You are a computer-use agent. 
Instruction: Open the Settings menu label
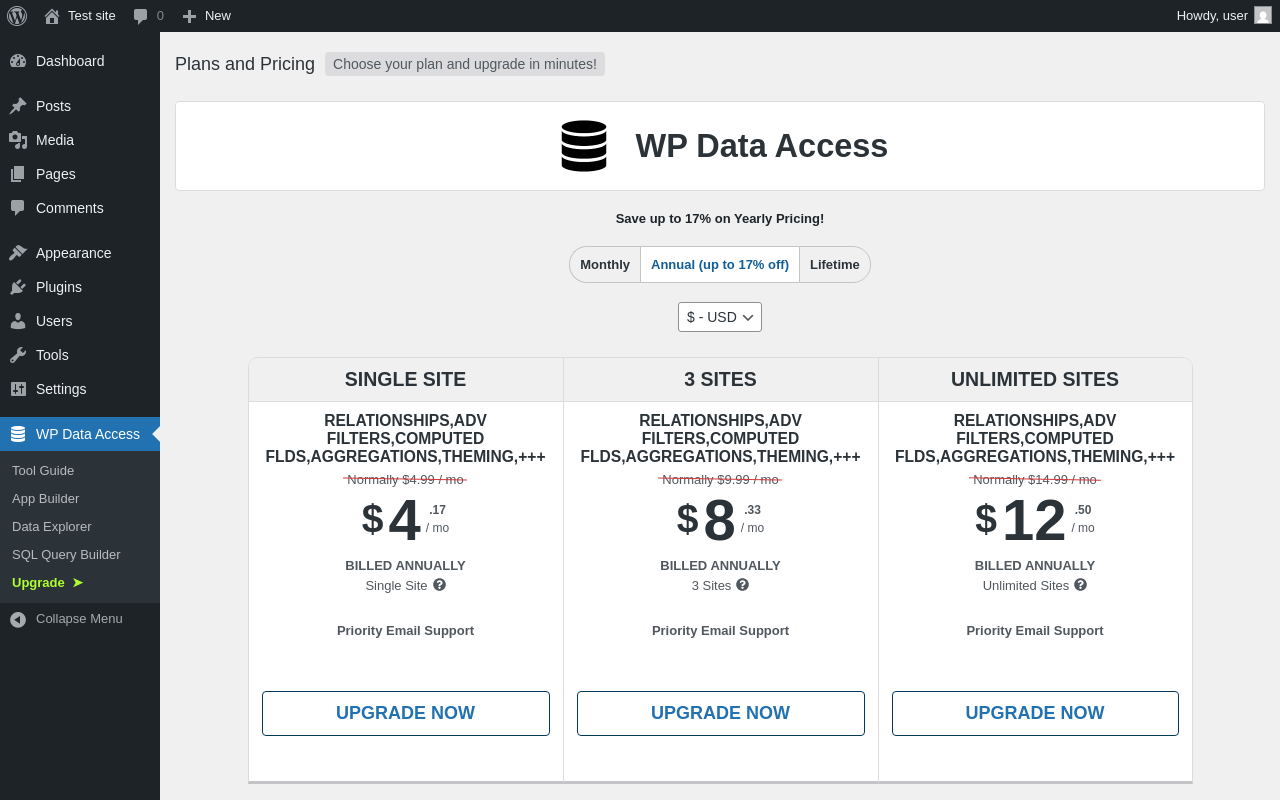pyautogui.click(x=61, y=389)
